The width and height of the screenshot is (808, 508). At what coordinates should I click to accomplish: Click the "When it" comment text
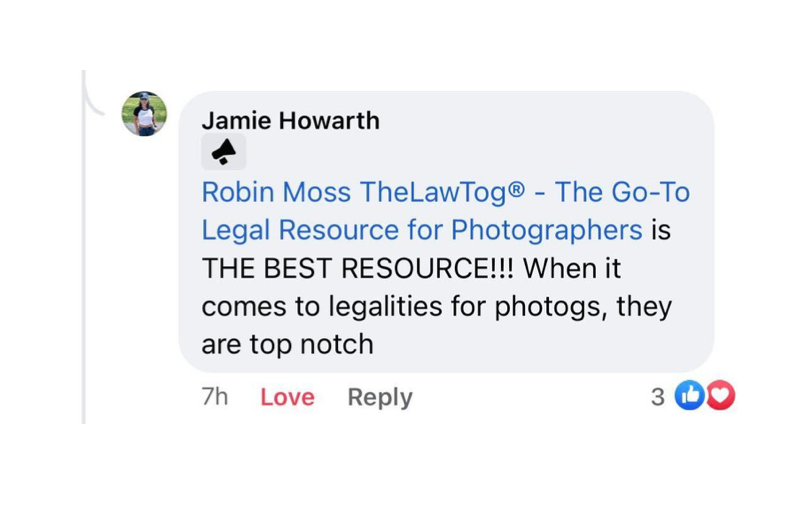[x=572, y=268]
